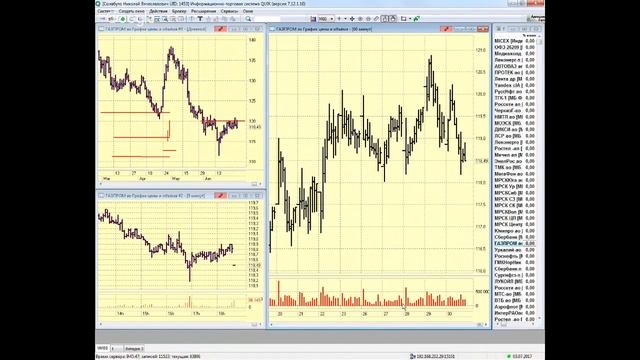
Task: Click first circular icon after move tool
Action: pos(360,19)
